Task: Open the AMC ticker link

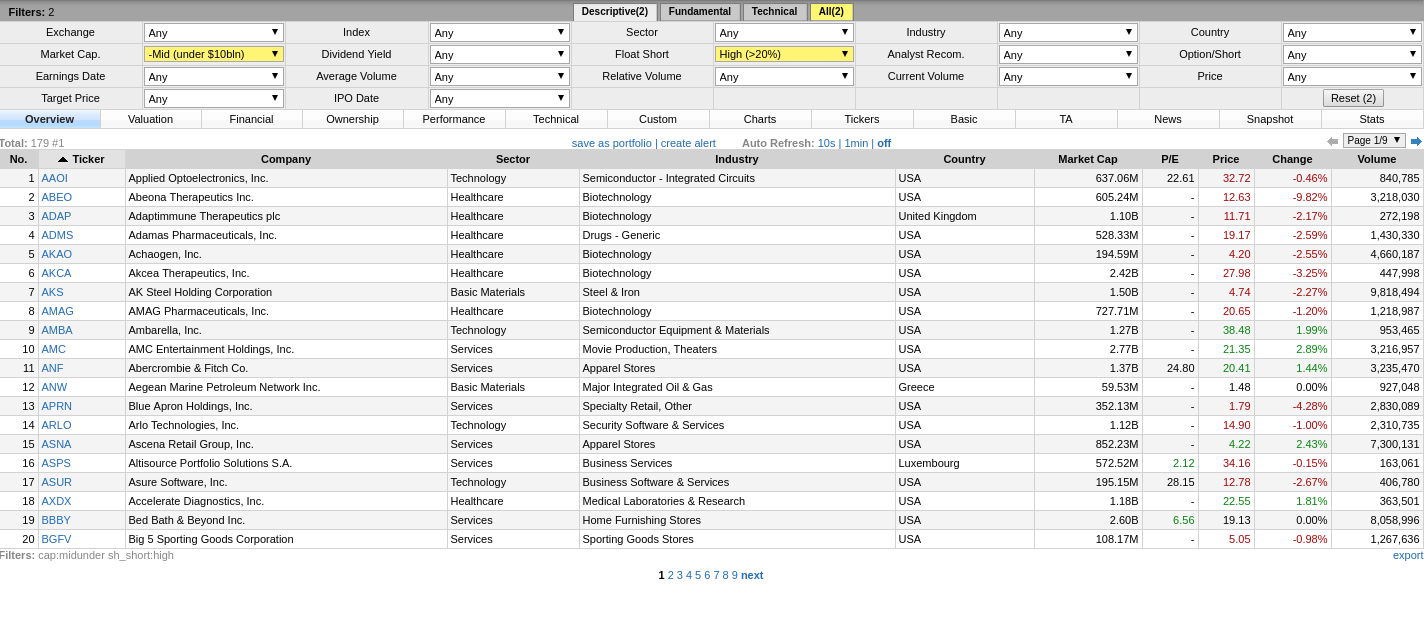Action: pos(53,349)
